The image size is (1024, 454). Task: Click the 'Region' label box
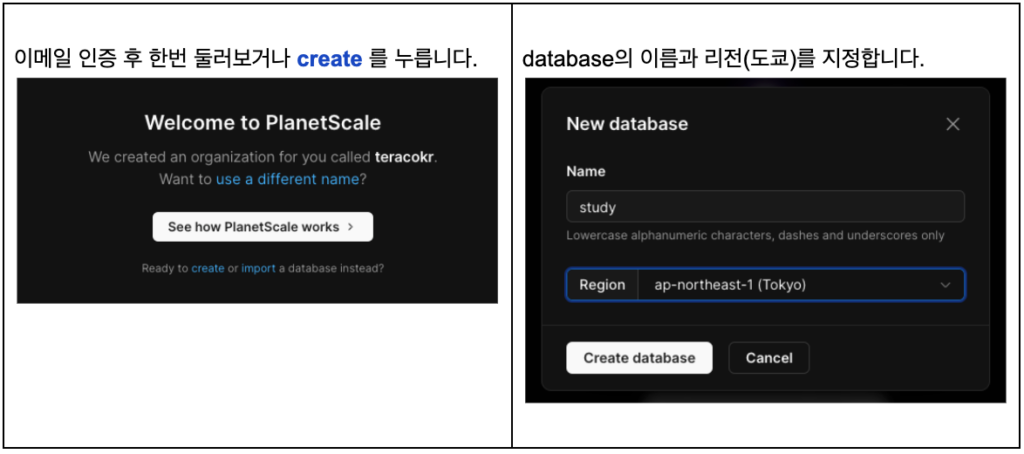[602, 285]
